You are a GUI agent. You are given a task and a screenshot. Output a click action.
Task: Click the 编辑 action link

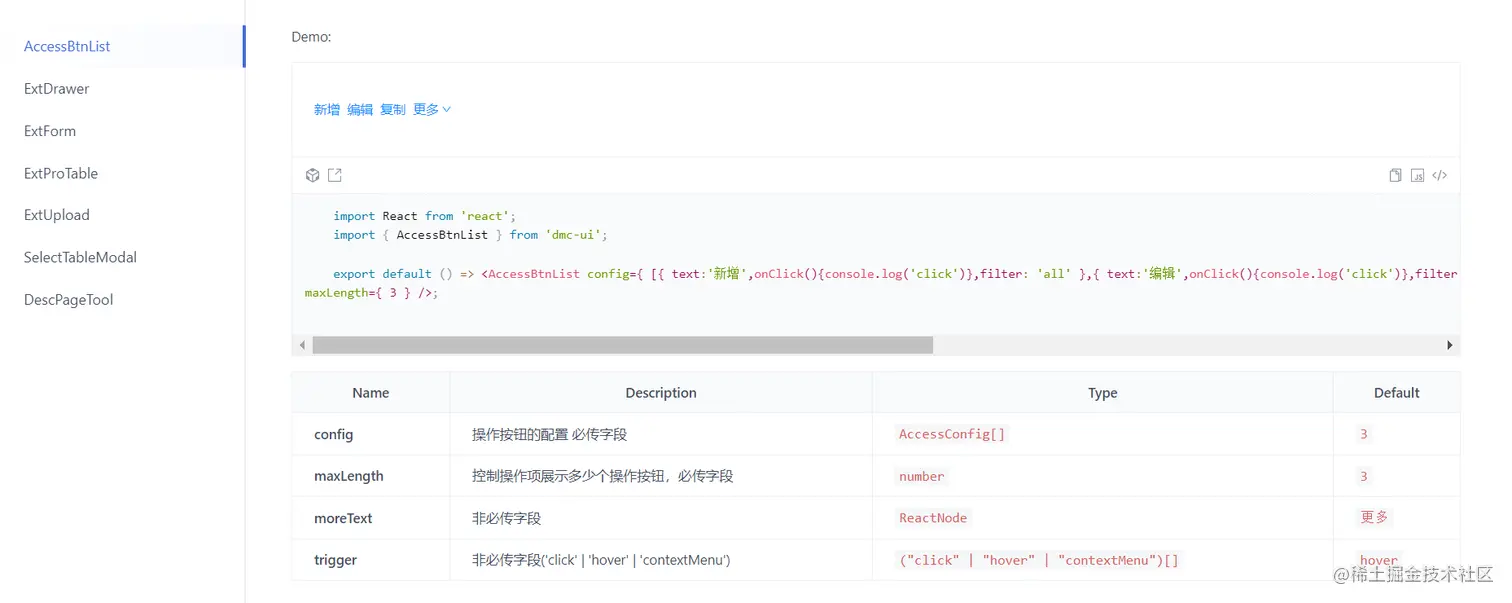click(360, 110)
